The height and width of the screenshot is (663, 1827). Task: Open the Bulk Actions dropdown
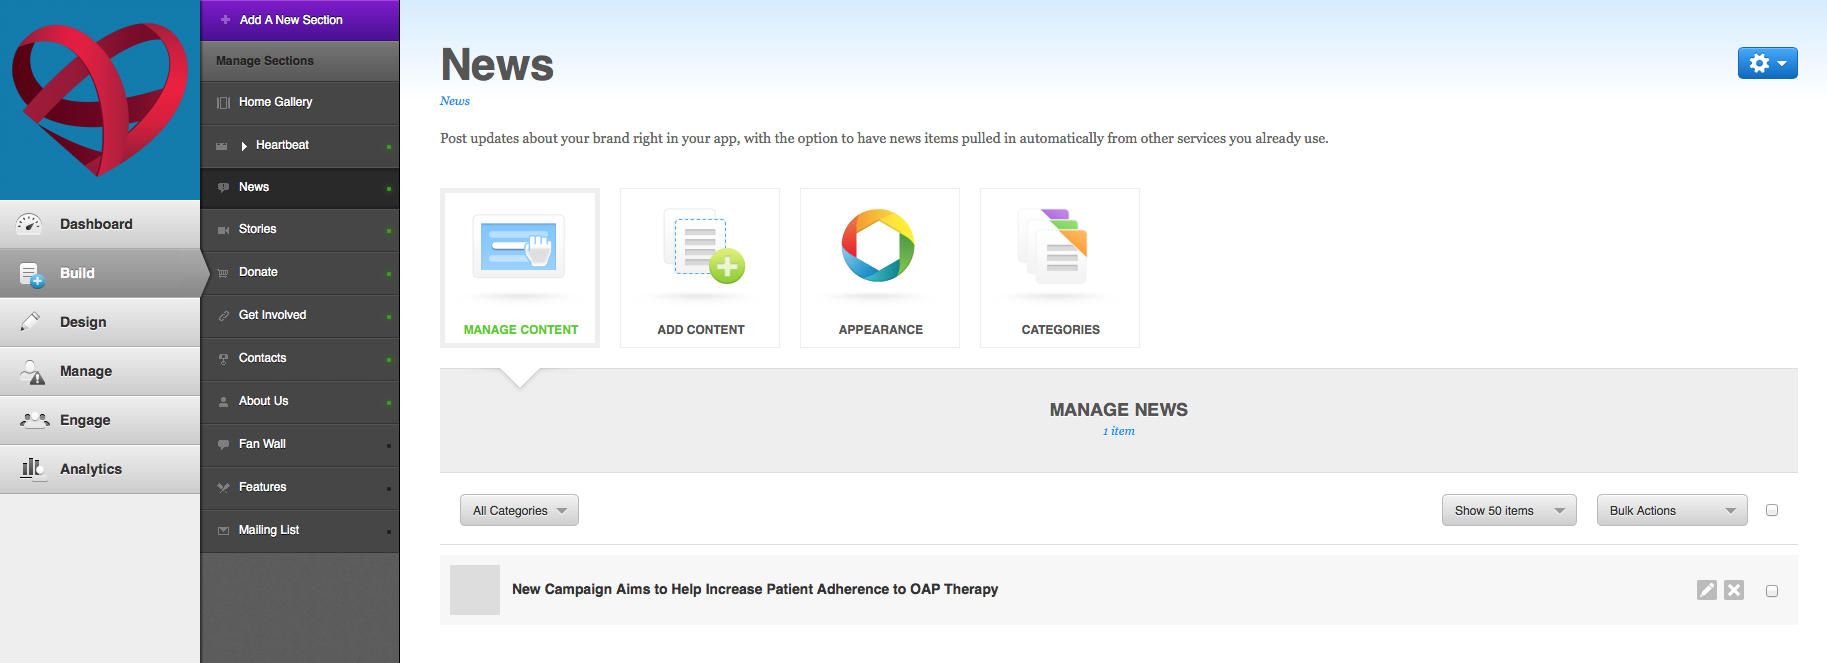tap(1672, 510)
